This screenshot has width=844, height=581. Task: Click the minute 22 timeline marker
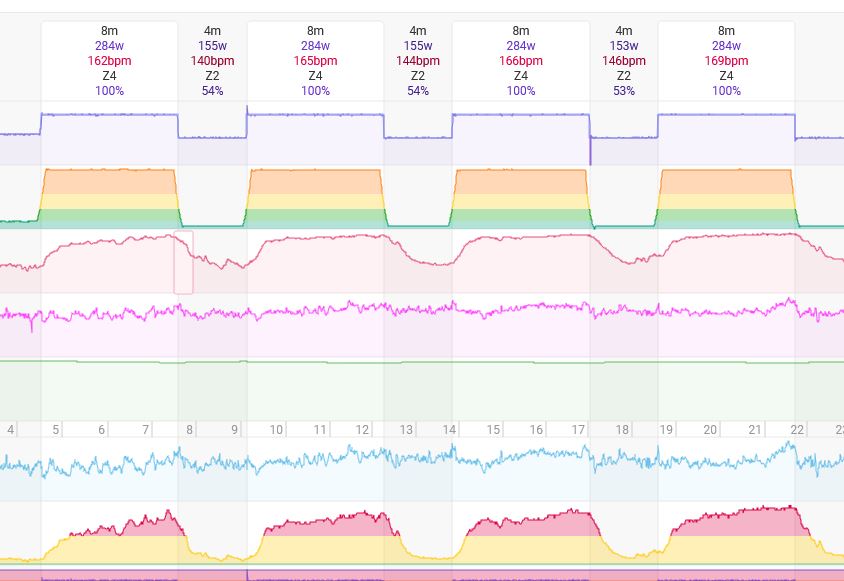[797, 429]
